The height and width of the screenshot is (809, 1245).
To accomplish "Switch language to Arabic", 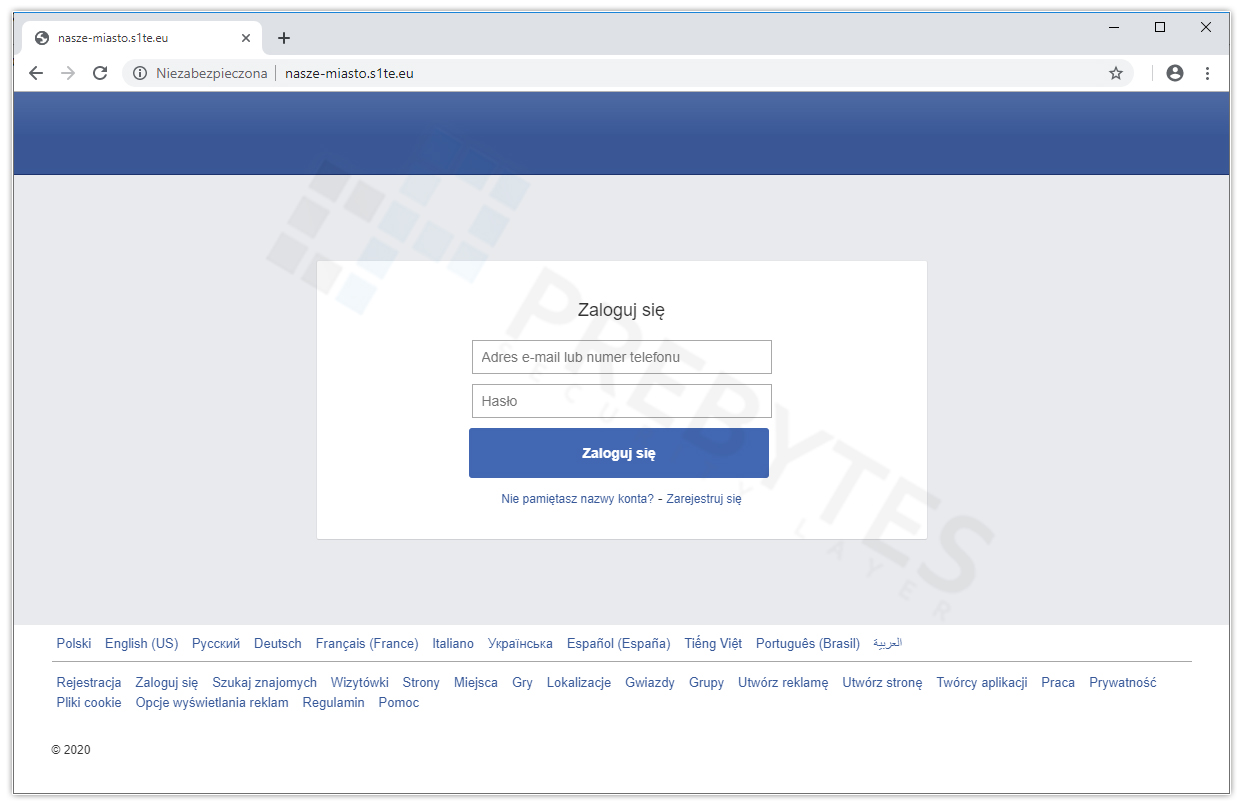I will pyautogui.click(x=888, y=644).
